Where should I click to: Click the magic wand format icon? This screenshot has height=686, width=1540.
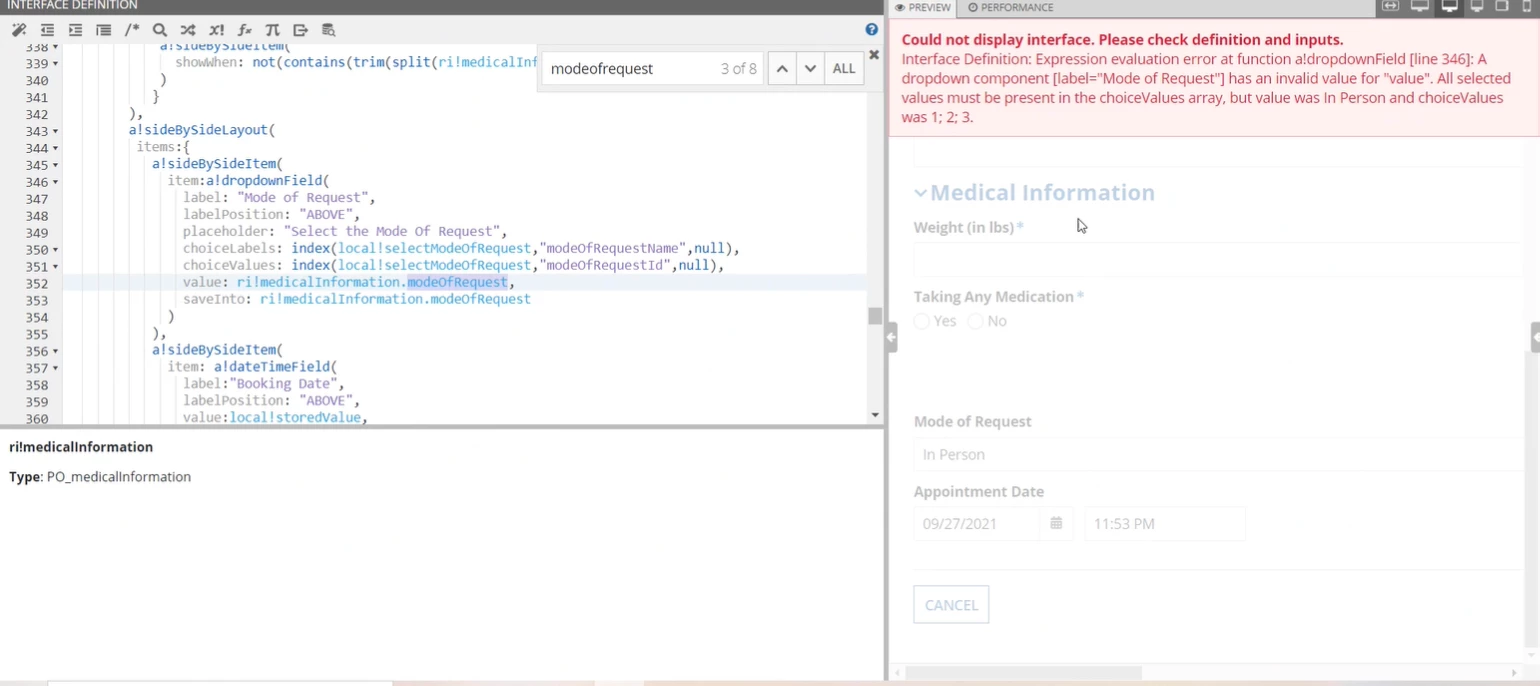[19, 31]
